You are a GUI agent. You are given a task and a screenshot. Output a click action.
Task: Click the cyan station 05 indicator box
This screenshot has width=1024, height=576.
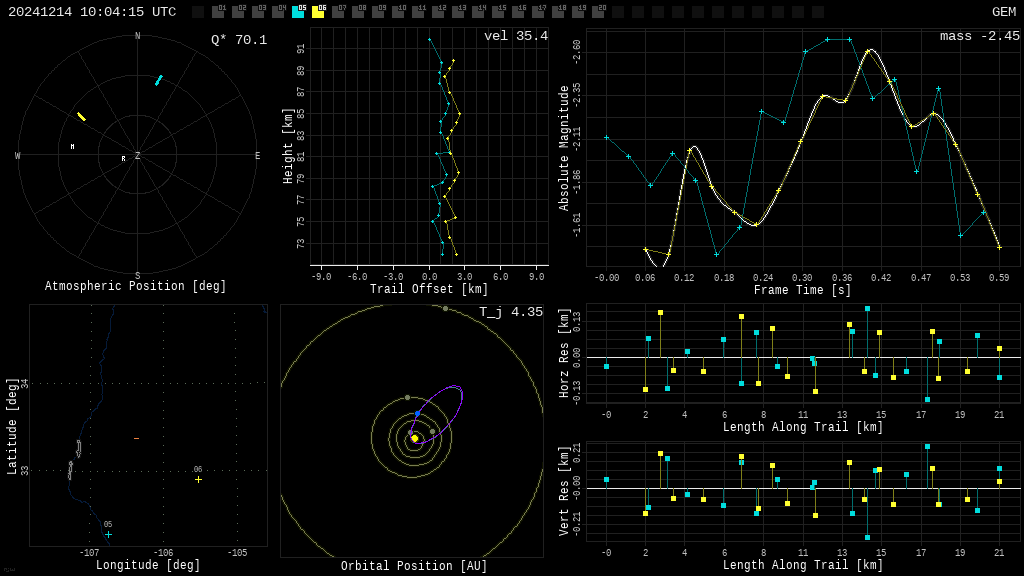298,12
